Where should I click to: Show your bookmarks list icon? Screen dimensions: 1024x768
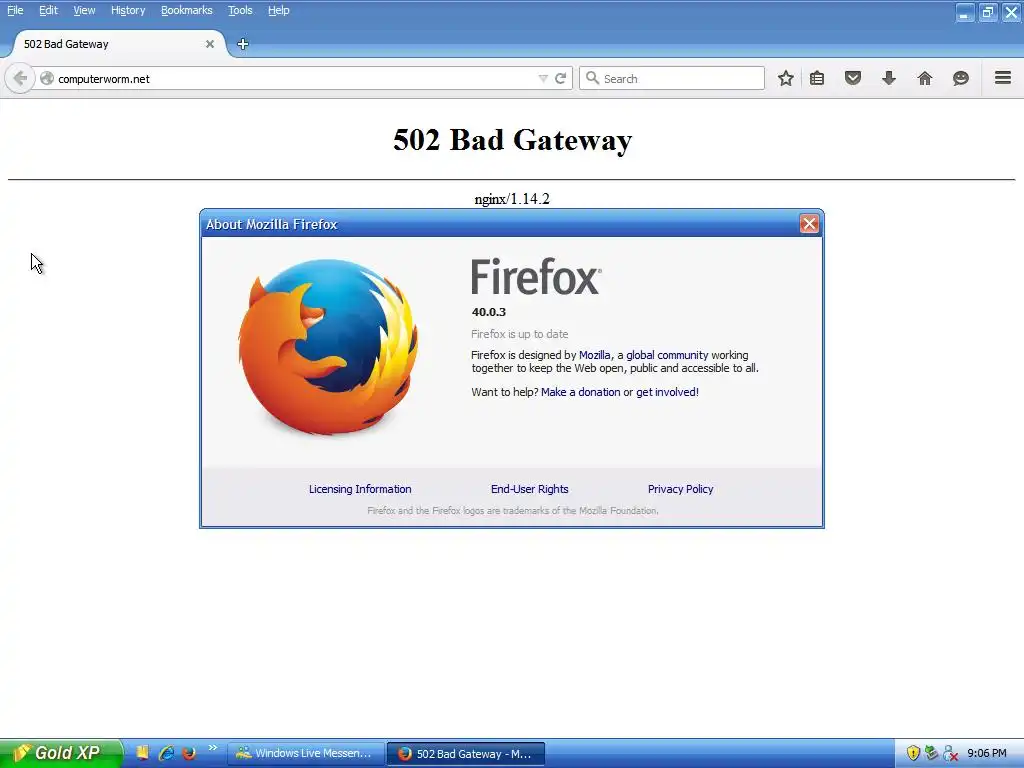[816, 78]
